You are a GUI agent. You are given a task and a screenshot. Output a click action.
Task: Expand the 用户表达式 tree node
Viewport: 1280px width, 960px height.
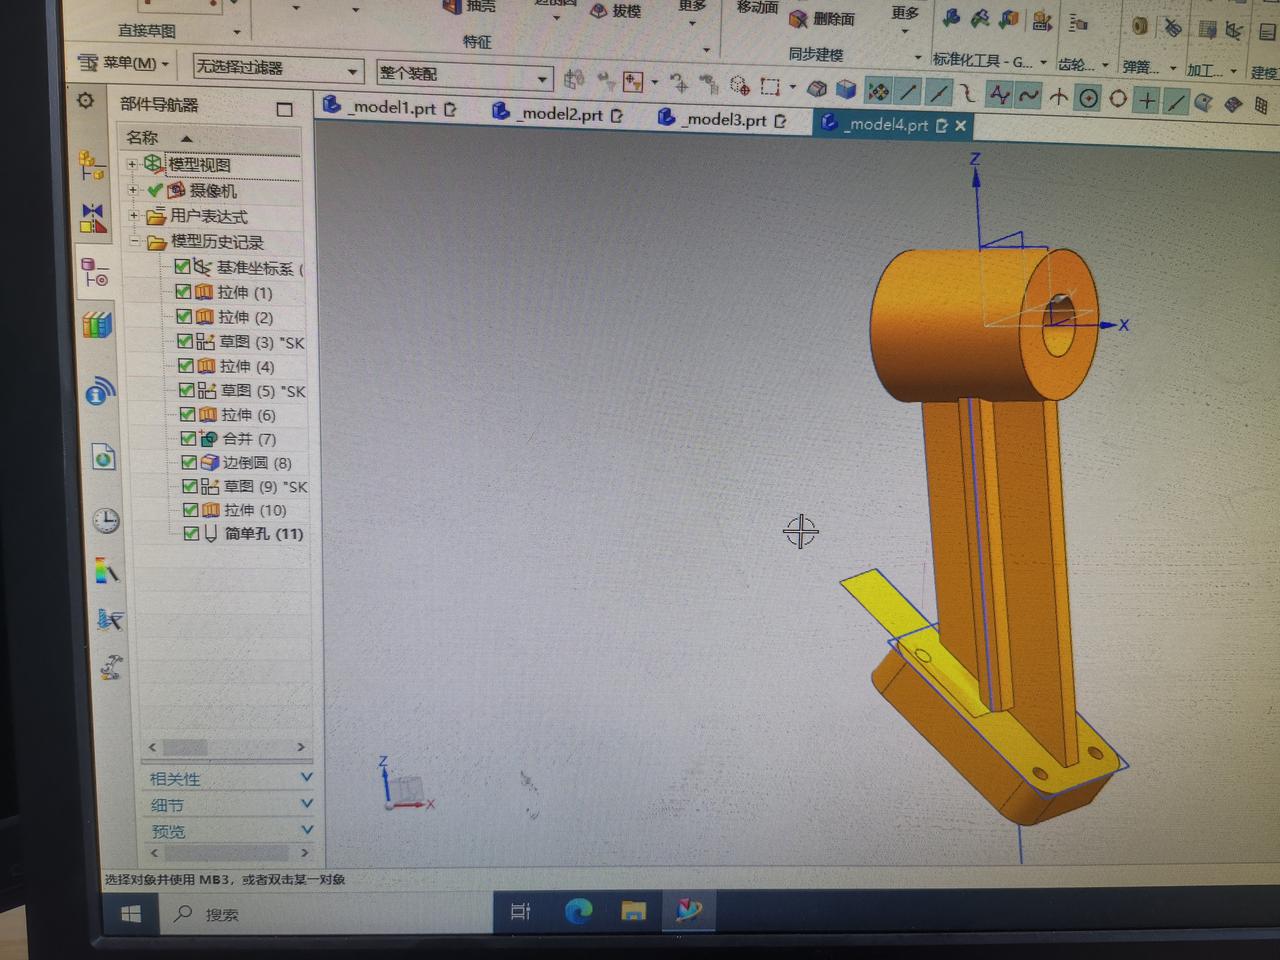click(134, 215)
